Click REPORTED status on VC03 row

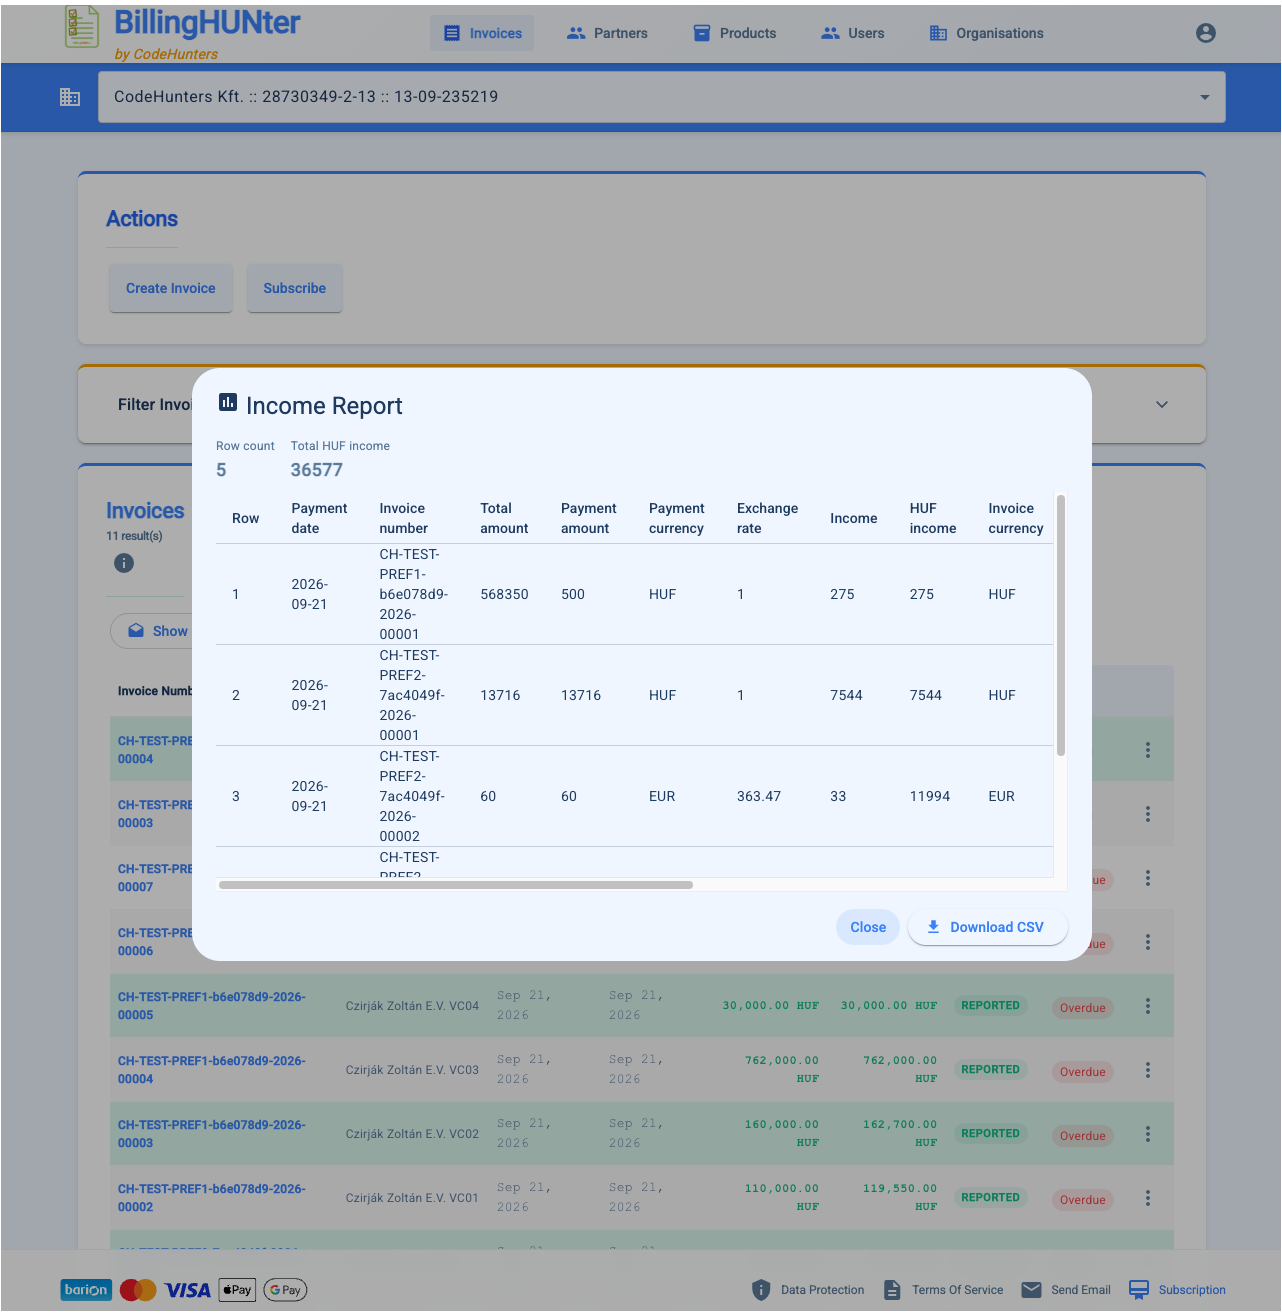[990, 1070]
